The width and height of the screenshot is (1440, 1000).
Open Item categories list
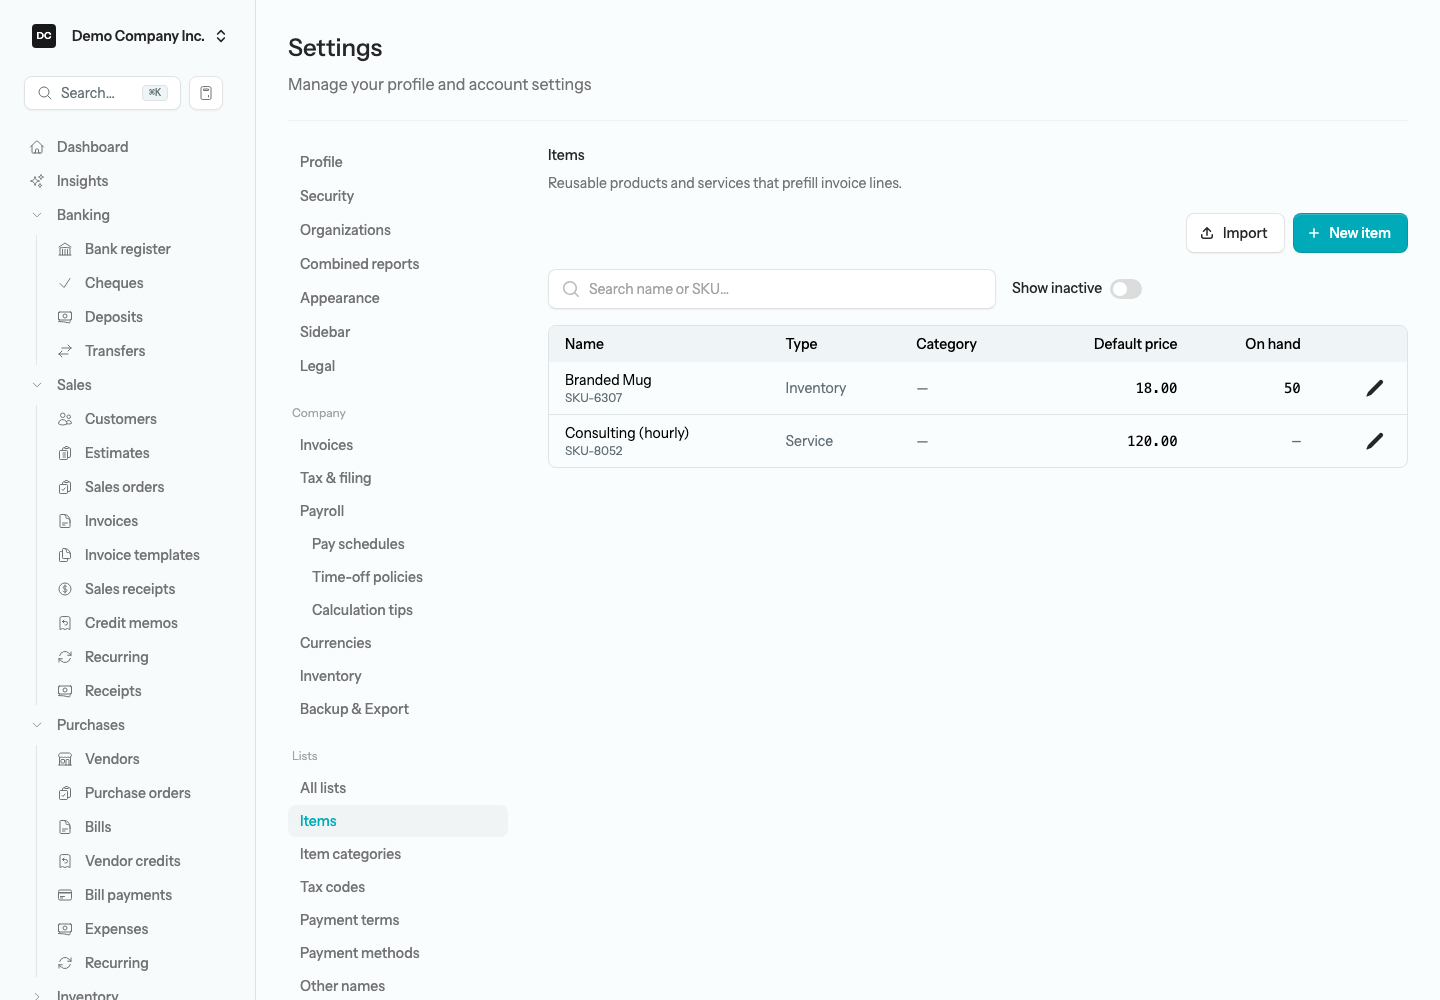pyautogui.click(x=350, y=854)
